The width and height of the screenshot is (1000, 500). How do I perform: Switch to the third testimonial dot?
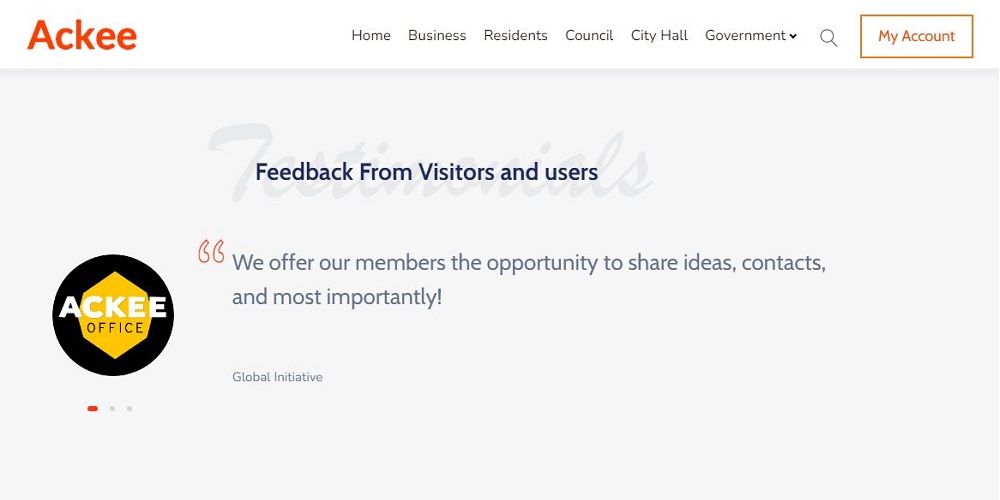click(129, 408)
